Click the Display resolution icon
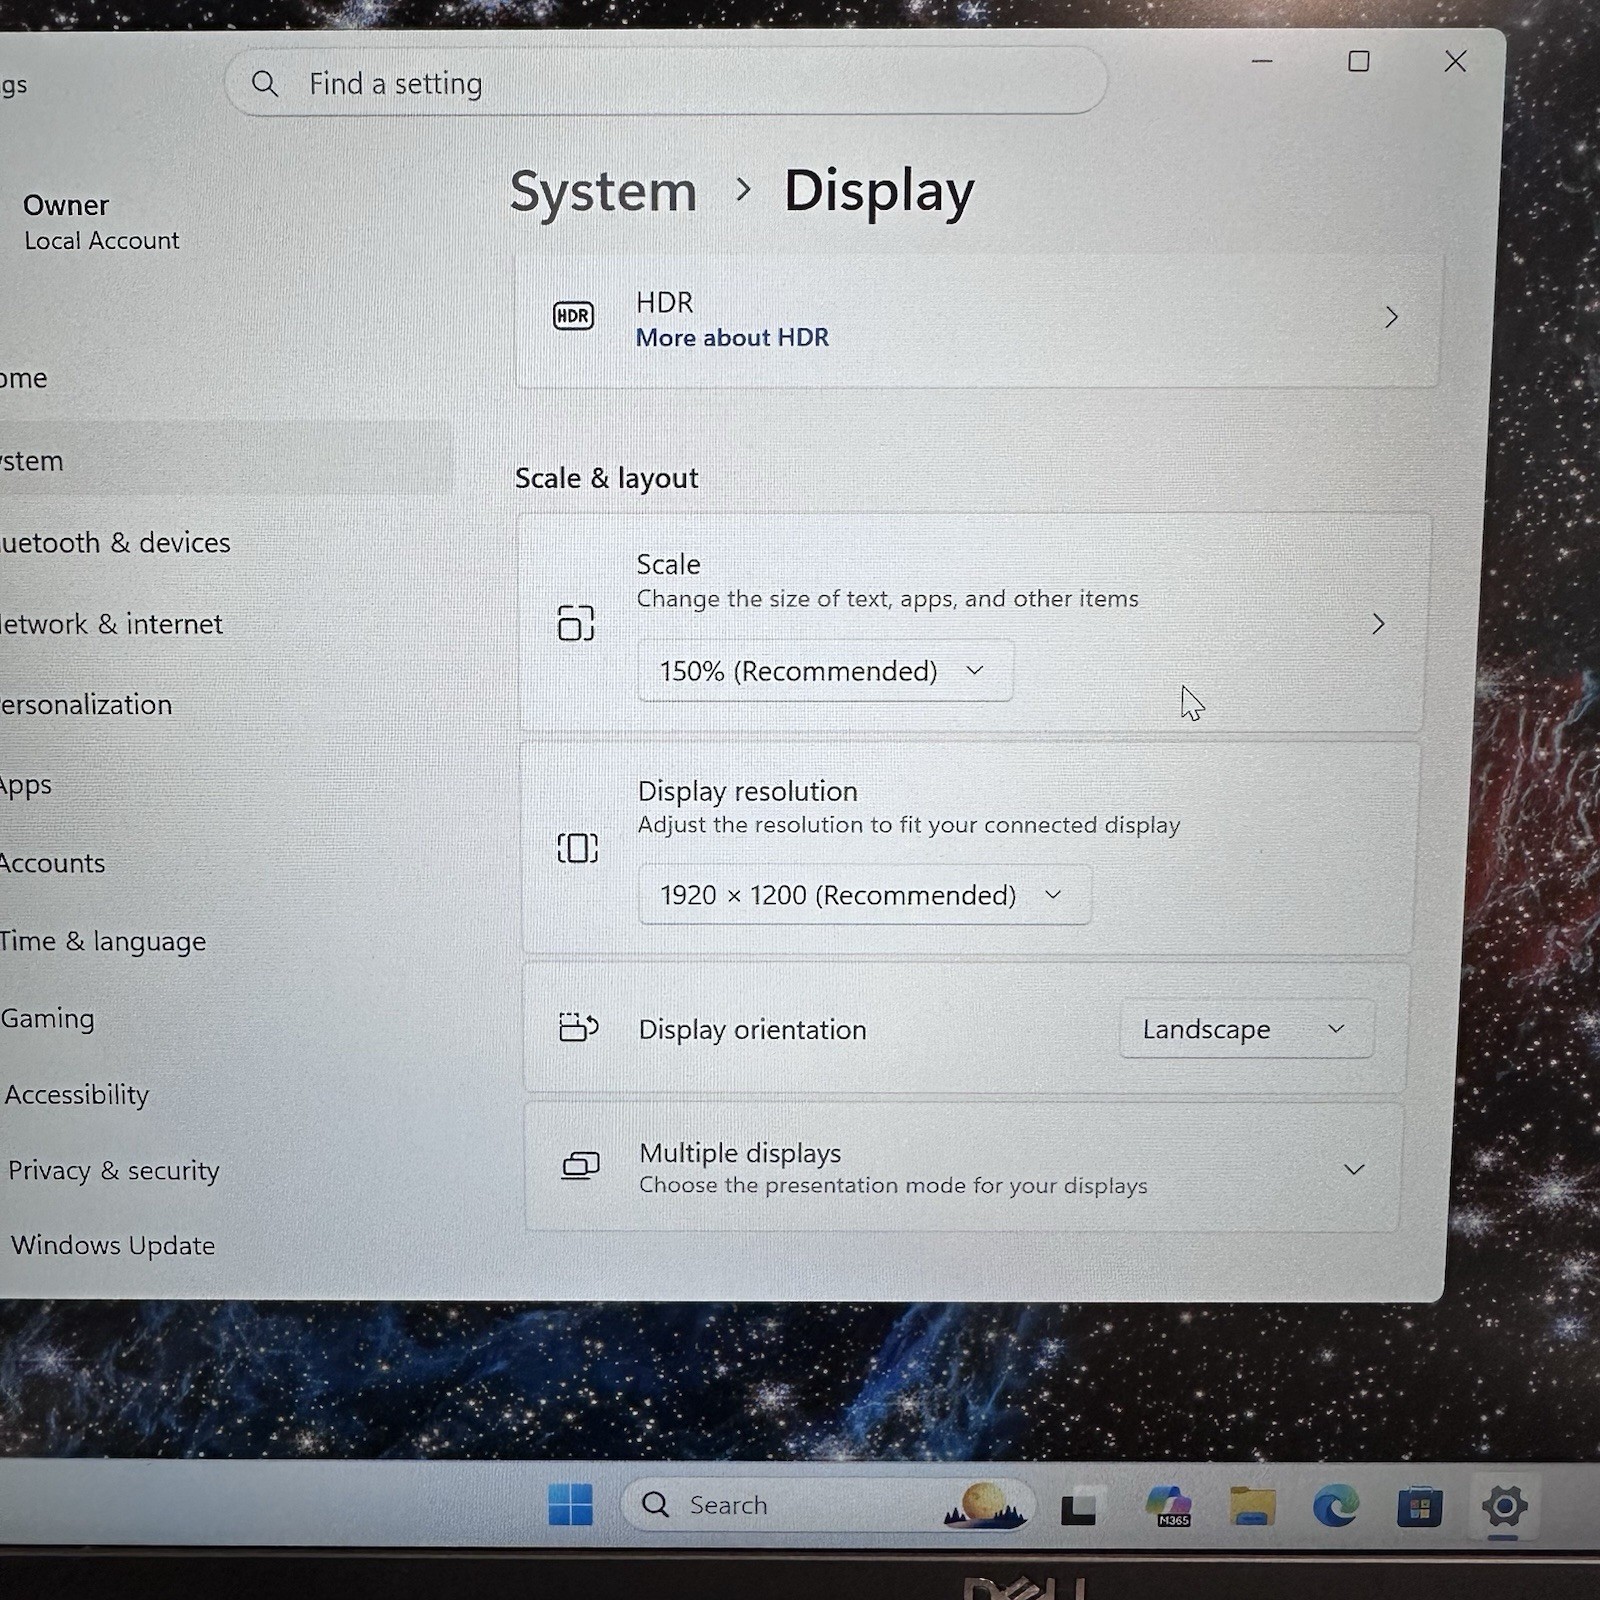Screen dimensions: 1600x1600 [577, 848]
